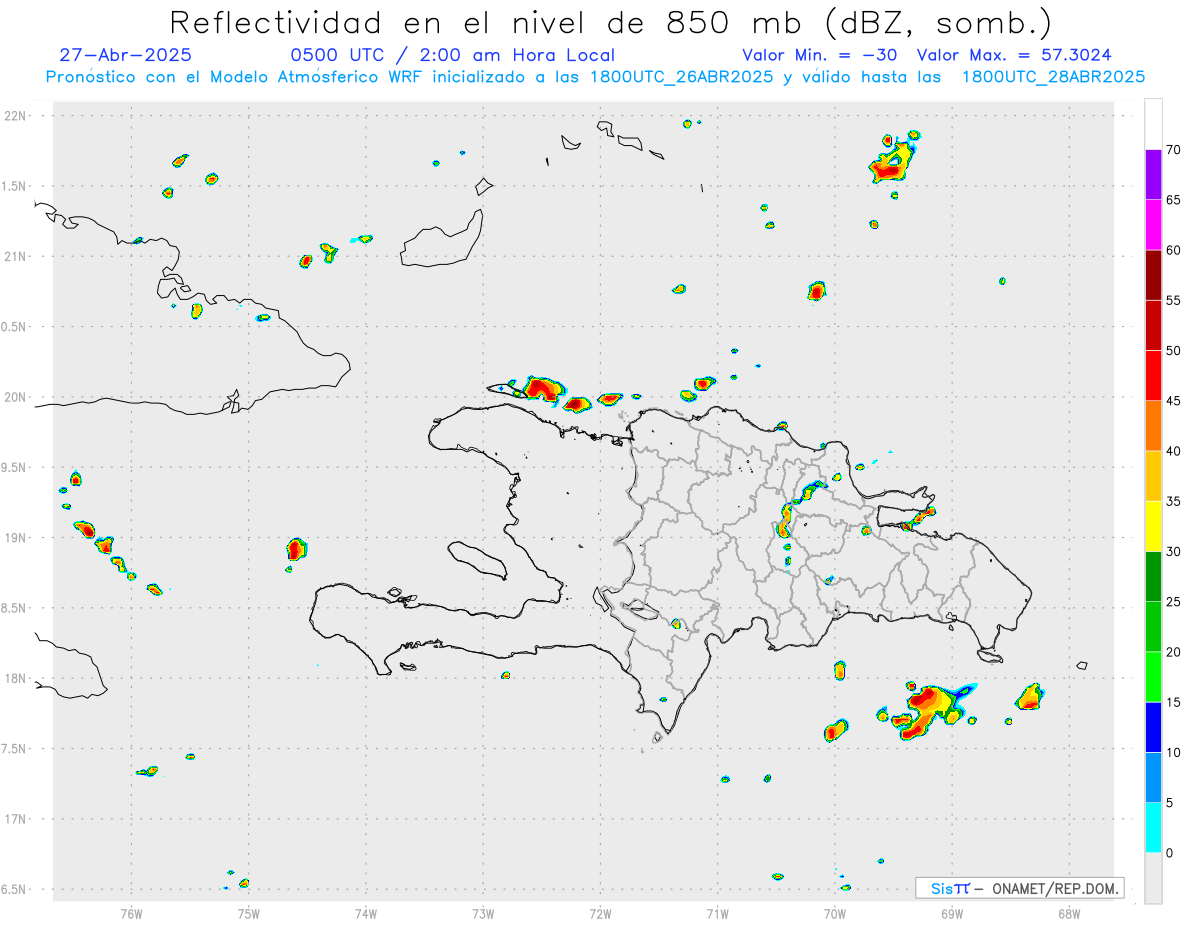
Task: Click the gold 35–40 dBZ colorbar segment
Action: (1153, 476)
